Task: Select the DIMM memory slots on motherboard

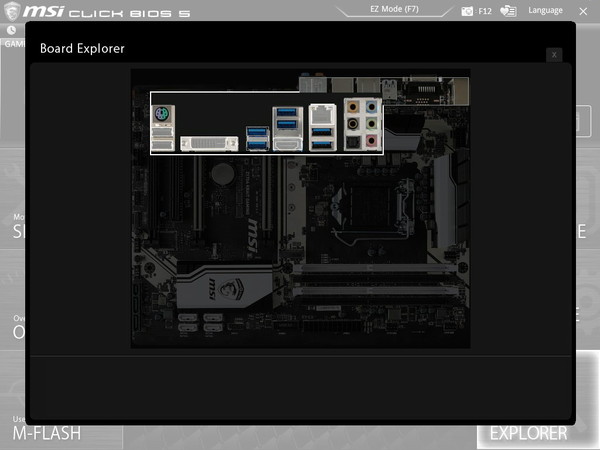Action: point(374,280)
